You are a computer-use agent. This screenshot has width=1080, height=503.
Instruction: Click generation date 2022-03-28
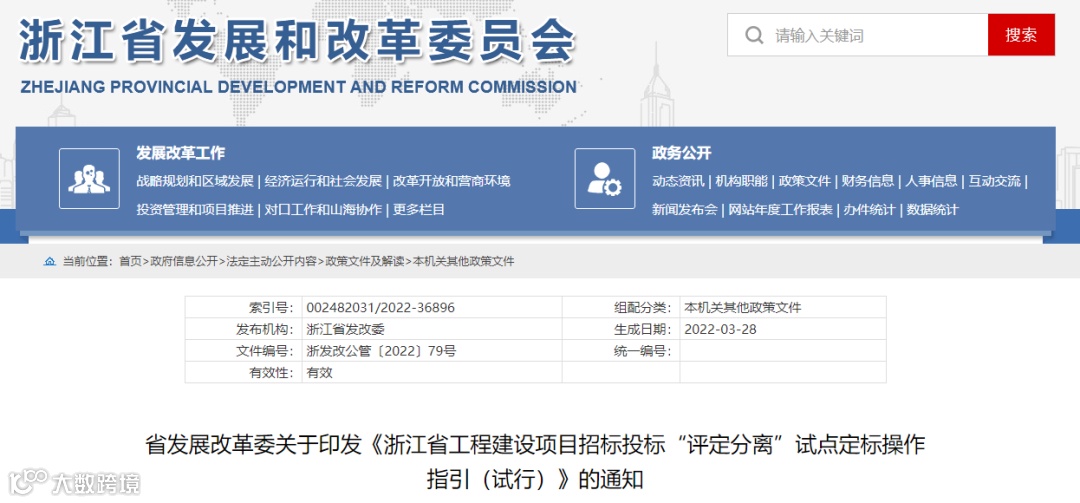tap(720, 329)
